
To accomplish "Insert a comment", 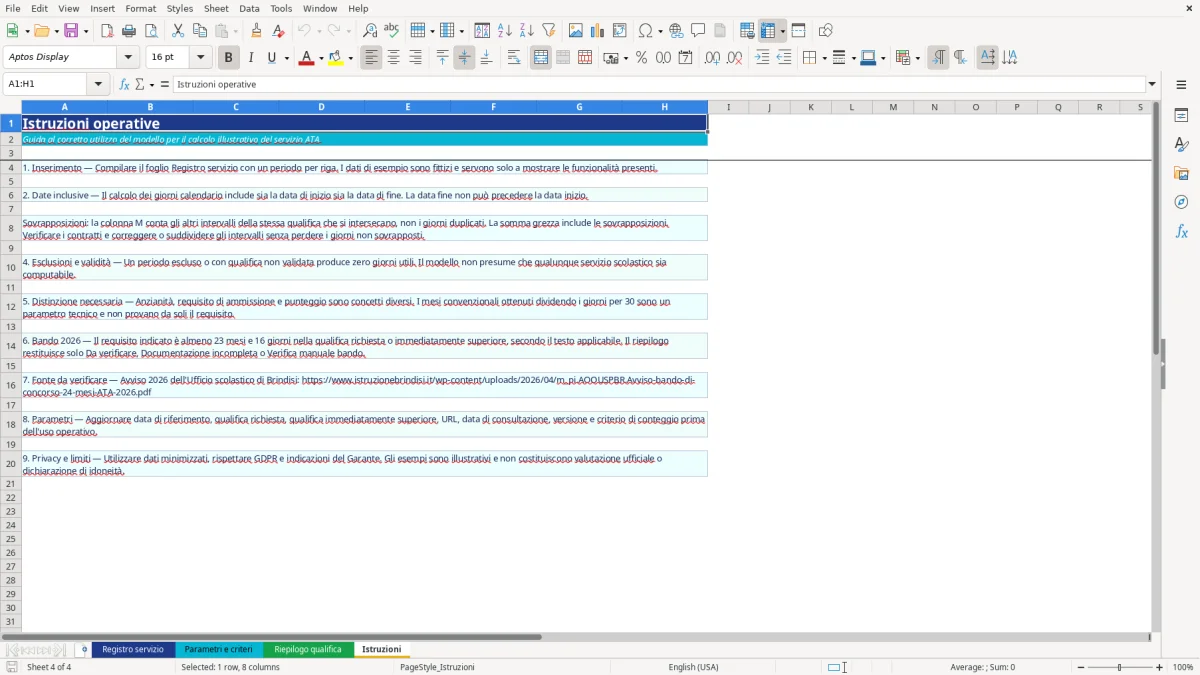I will [x=699, y=31].
